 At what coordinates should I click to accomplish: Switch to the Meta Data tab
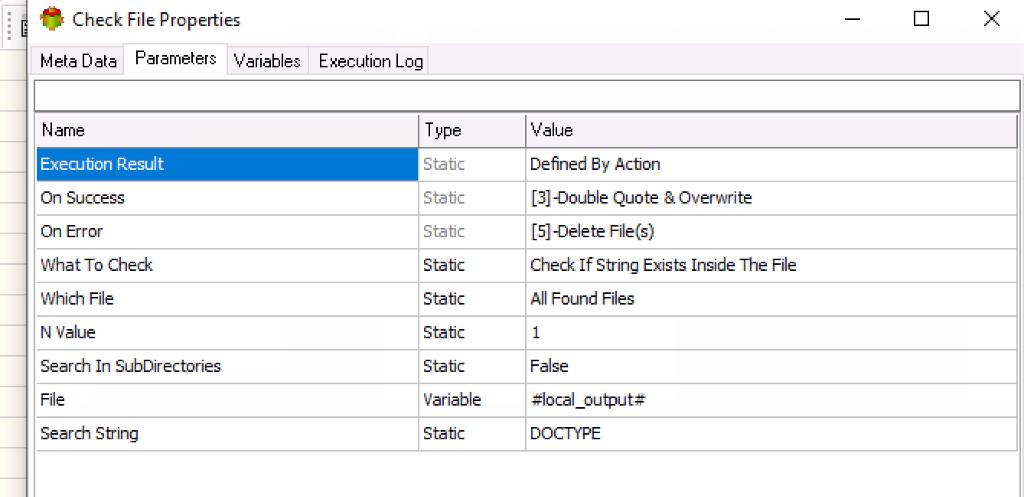(78, 61)
